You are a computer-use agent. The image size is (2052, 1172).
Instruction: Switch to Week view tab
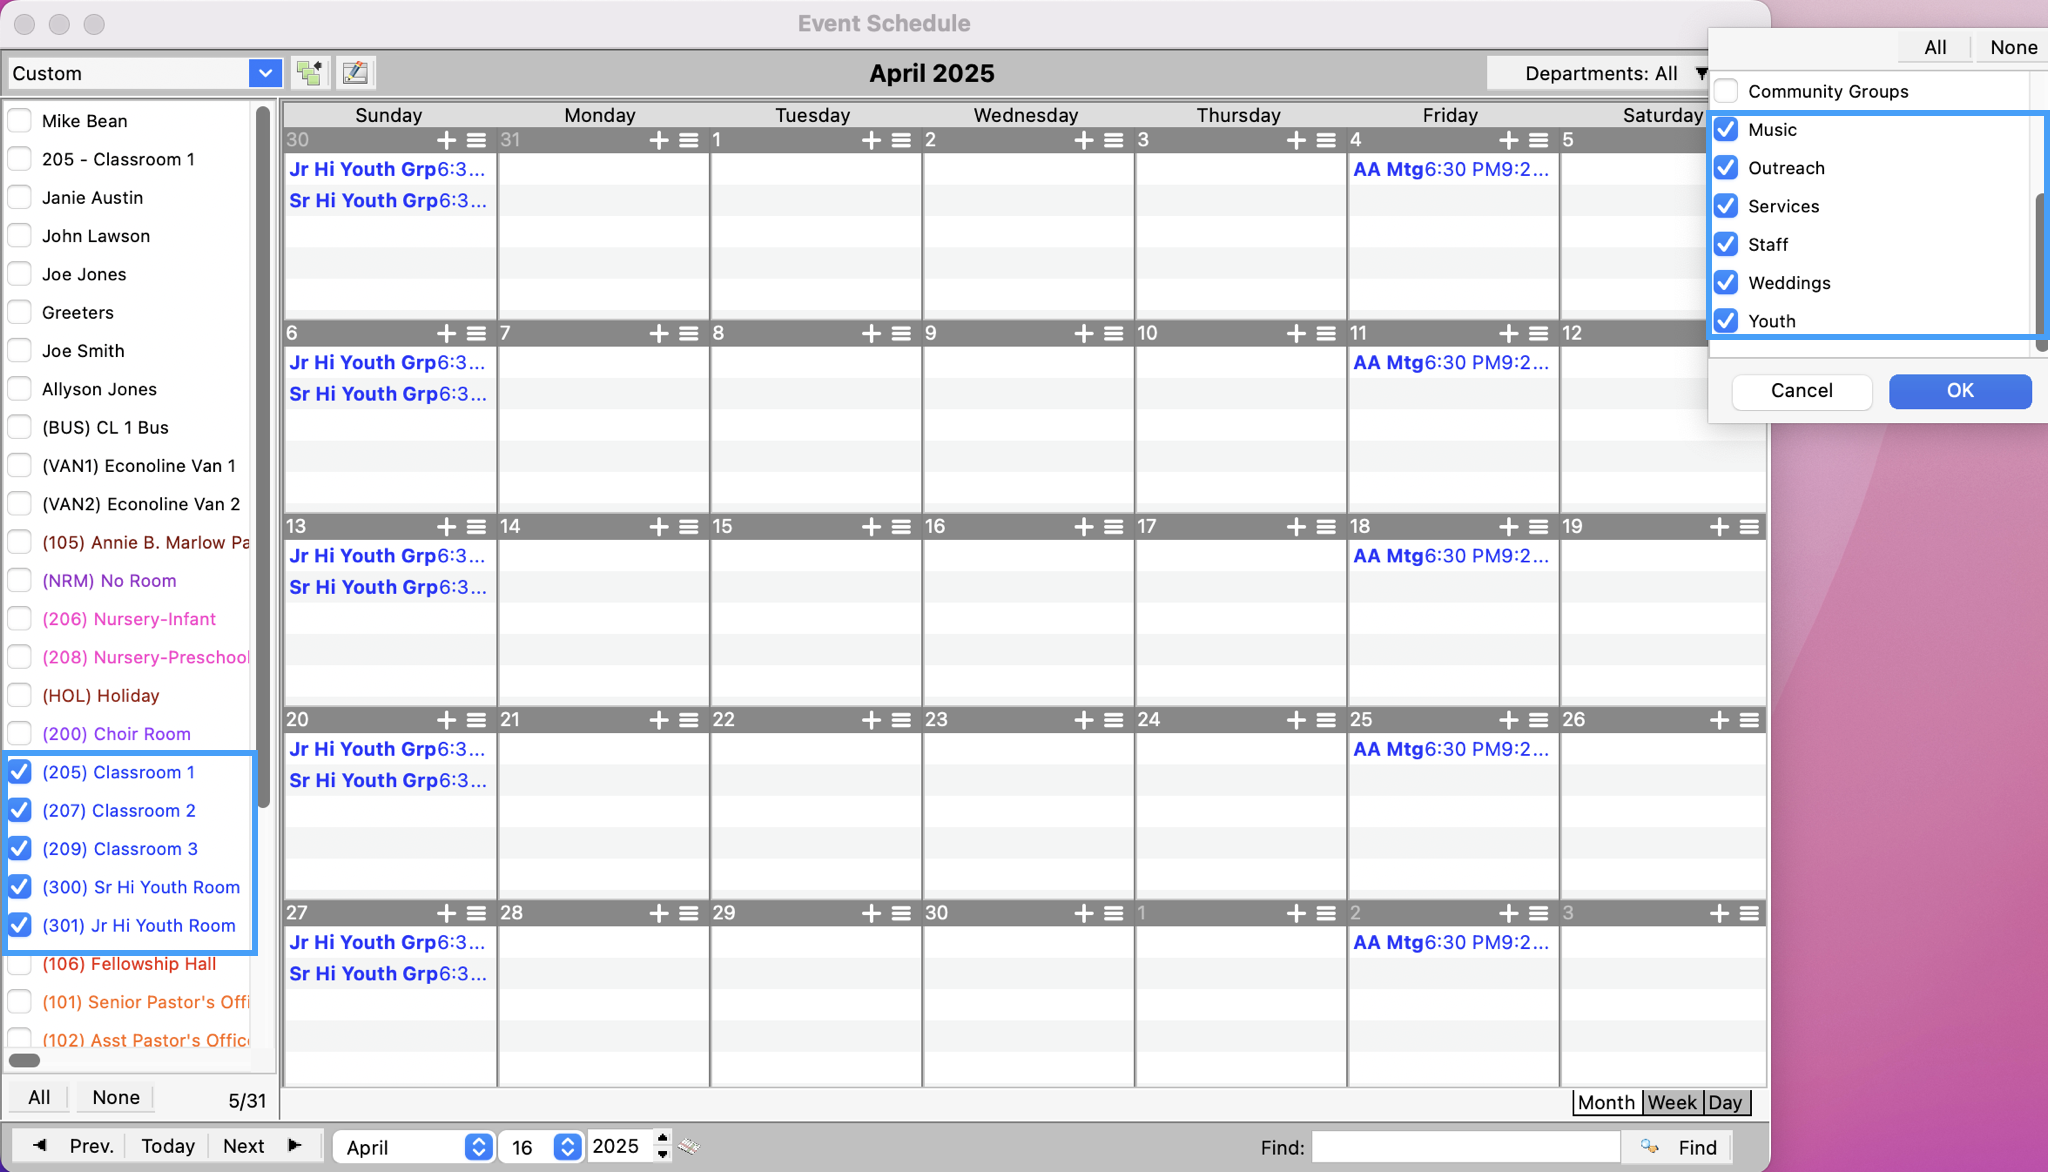(1672, 1102)
